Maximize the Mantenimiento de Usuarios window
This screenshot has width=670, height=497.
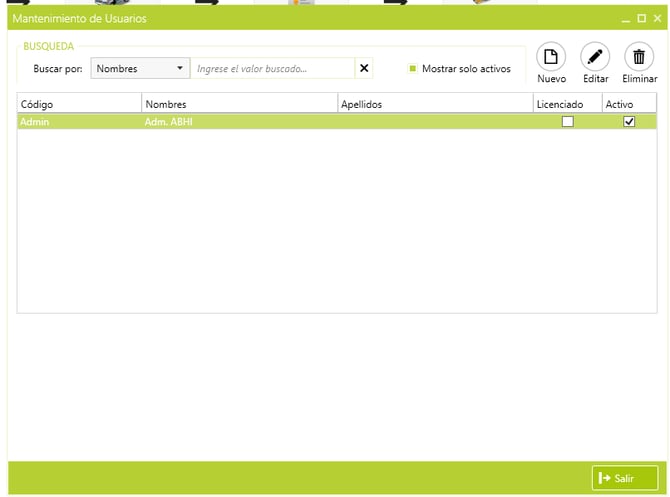(x=641, y=19)
